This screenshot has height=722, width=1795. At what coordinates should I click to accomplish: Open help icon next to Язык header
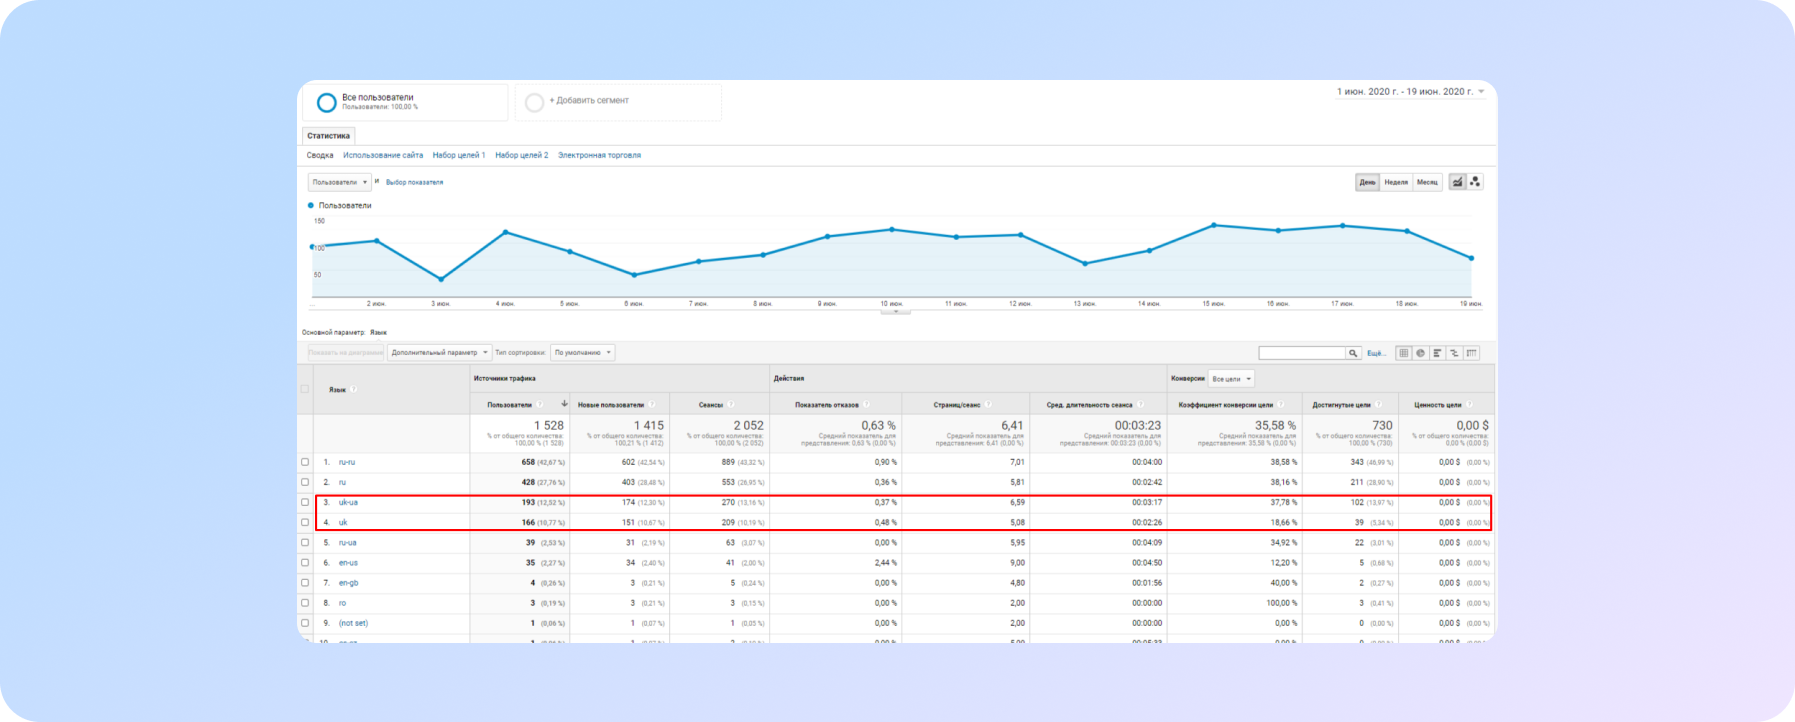(x=353, y=389)
